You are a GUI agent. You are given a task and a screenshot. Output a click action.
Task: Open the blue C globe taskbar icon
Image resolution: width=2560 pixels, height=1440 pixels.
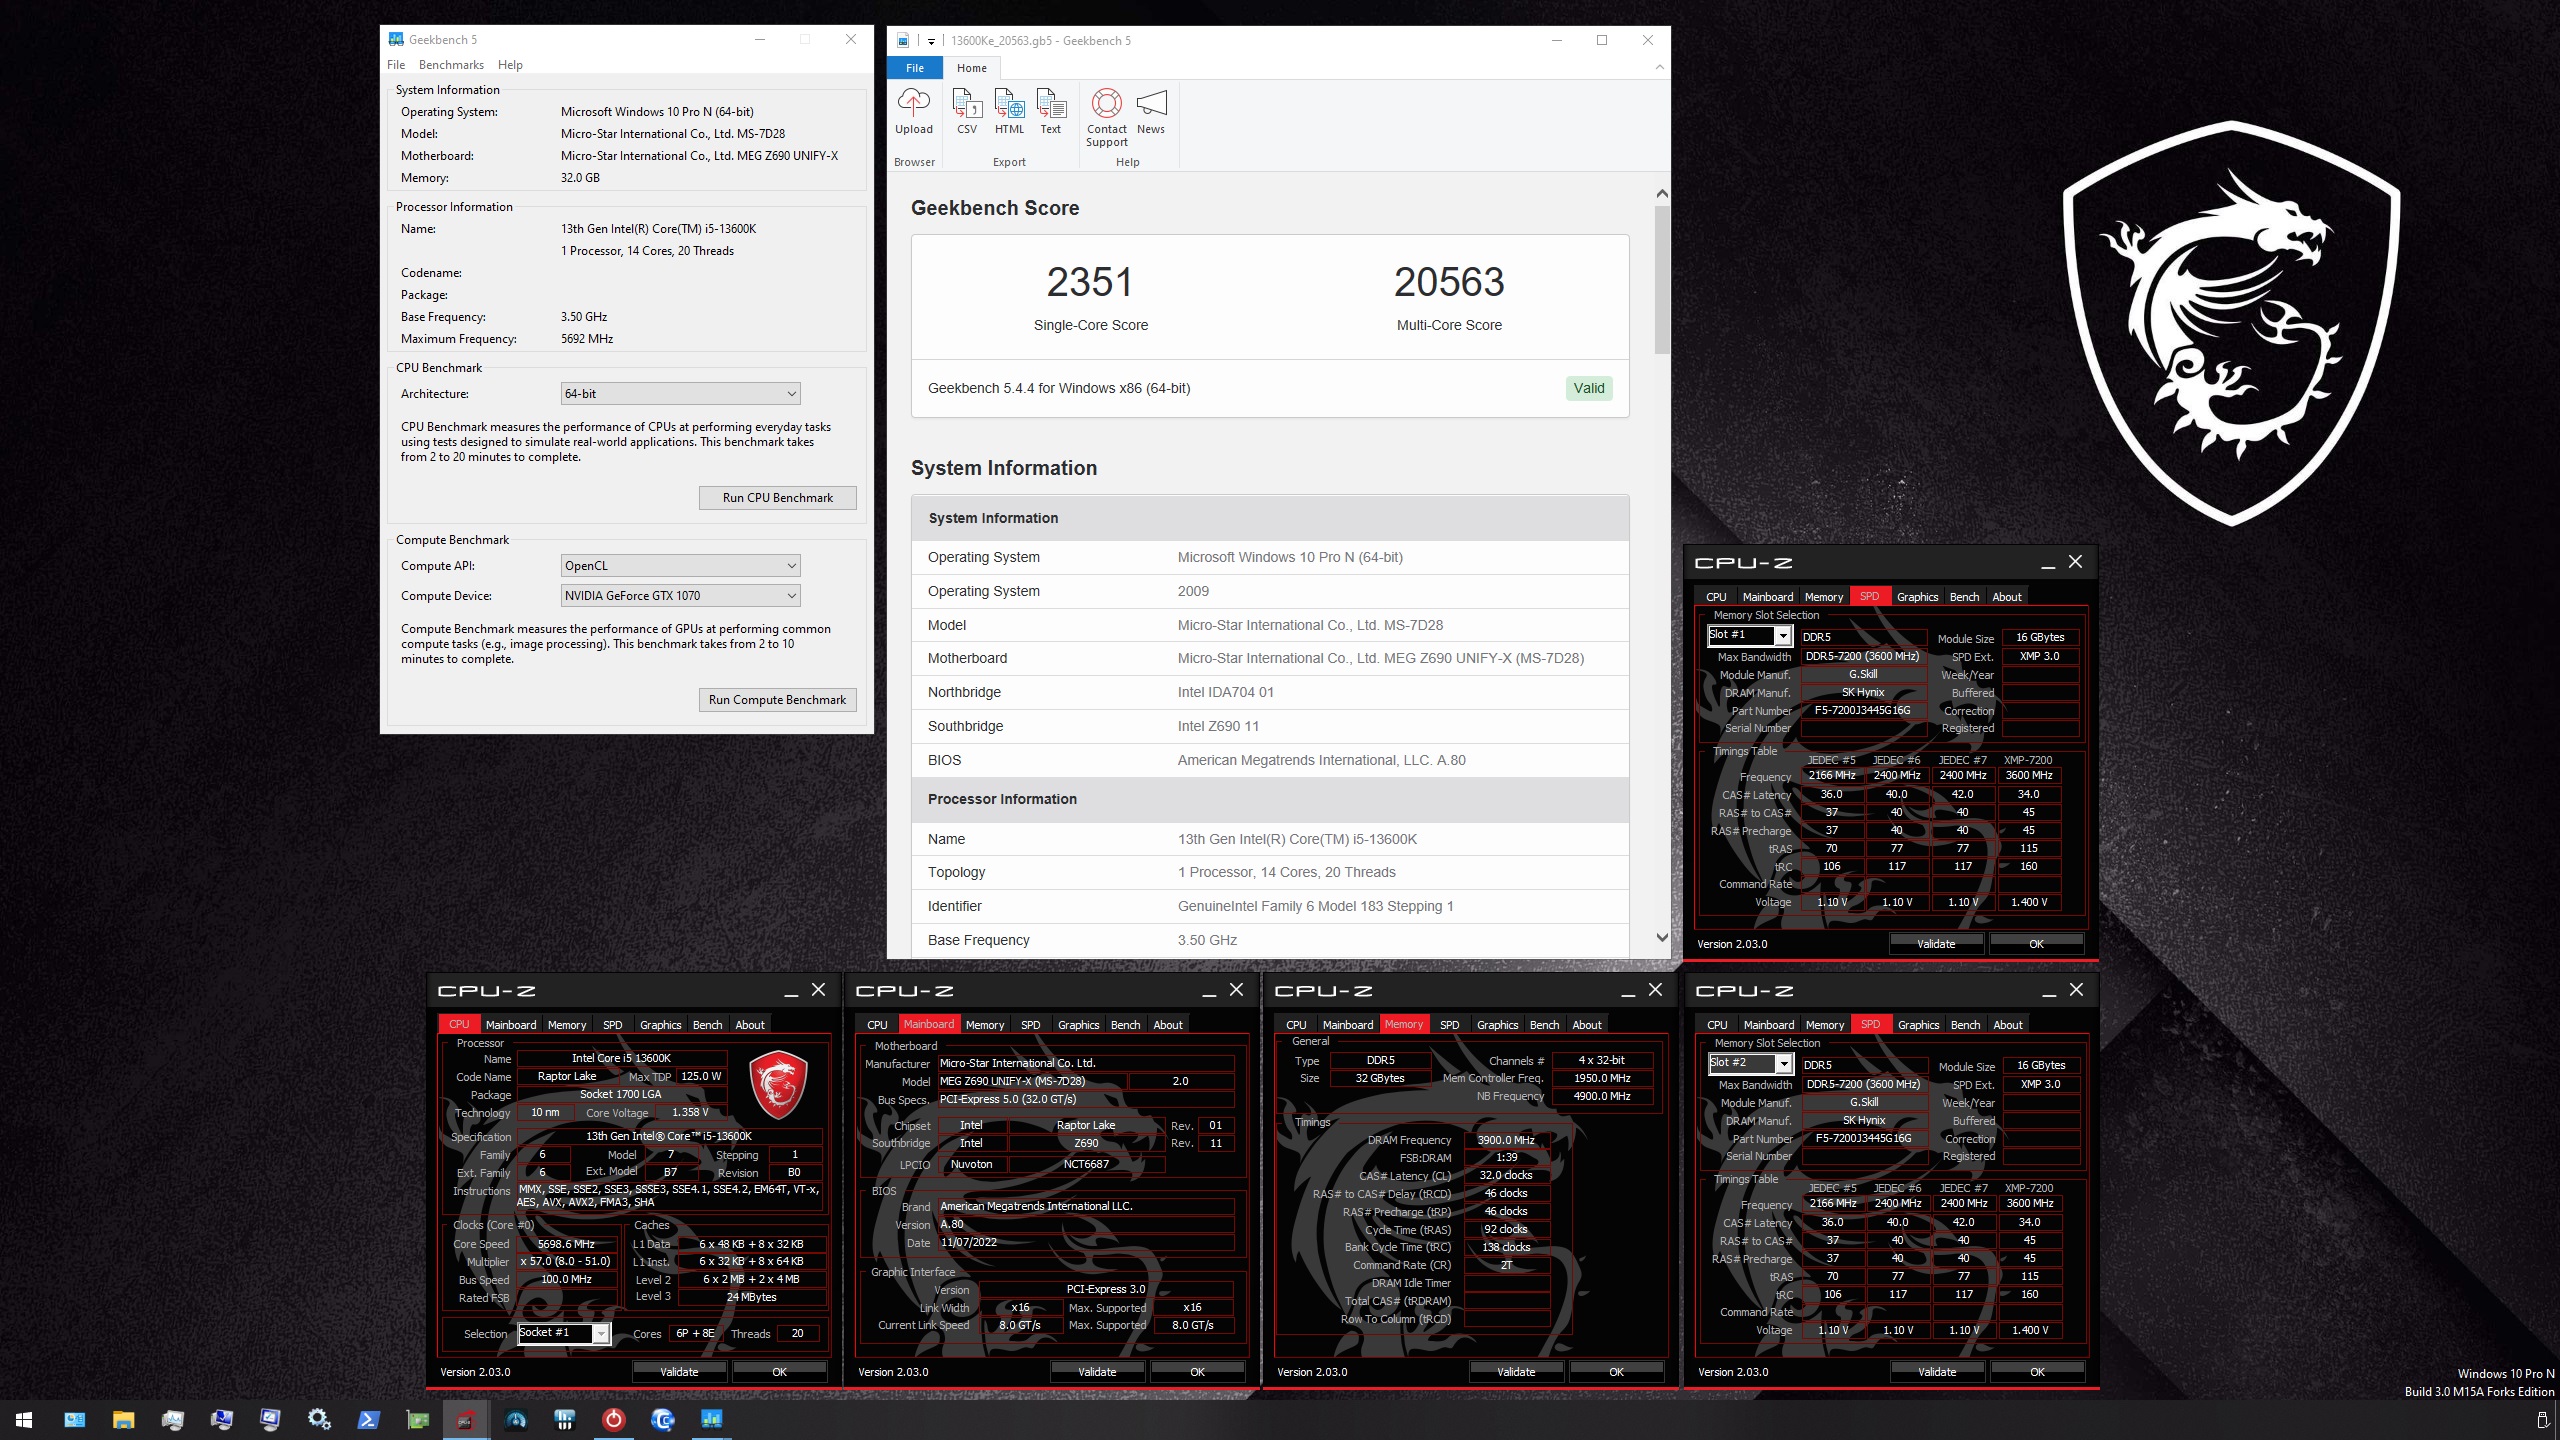[x=662, y=1420]
